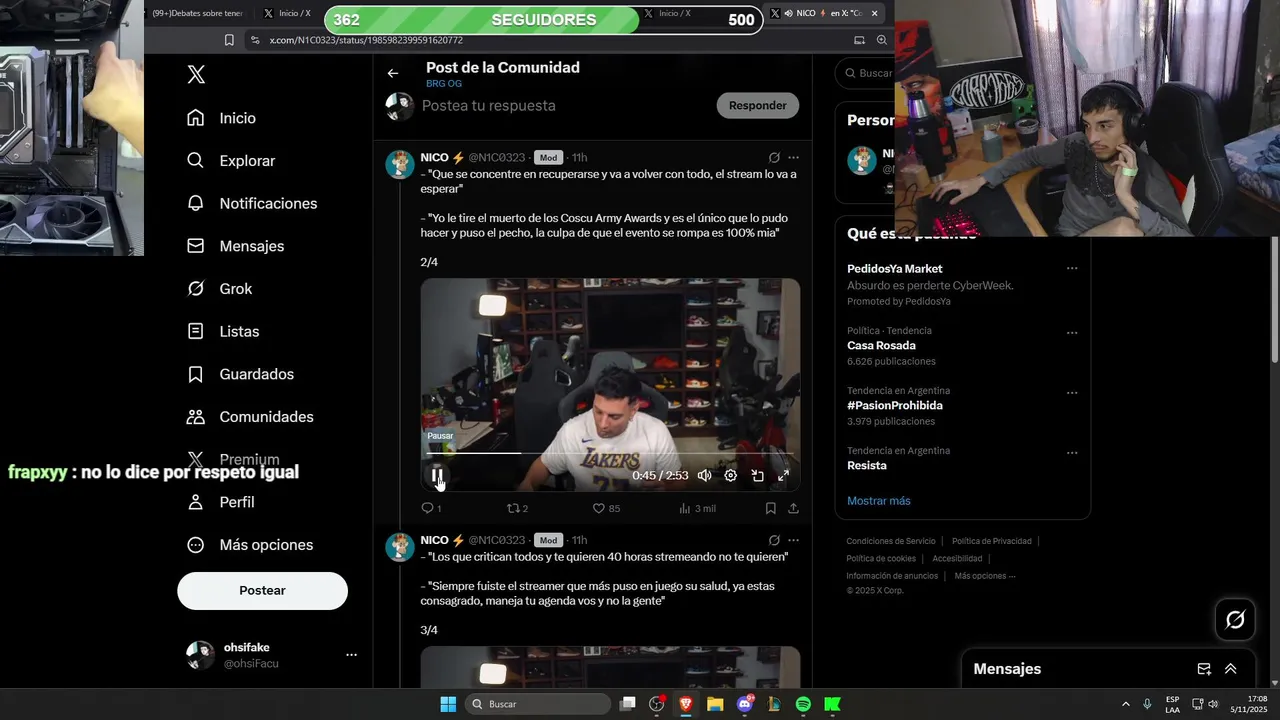
Task: Open Explorar in the sidebar
Action: (x=231, y=161)
